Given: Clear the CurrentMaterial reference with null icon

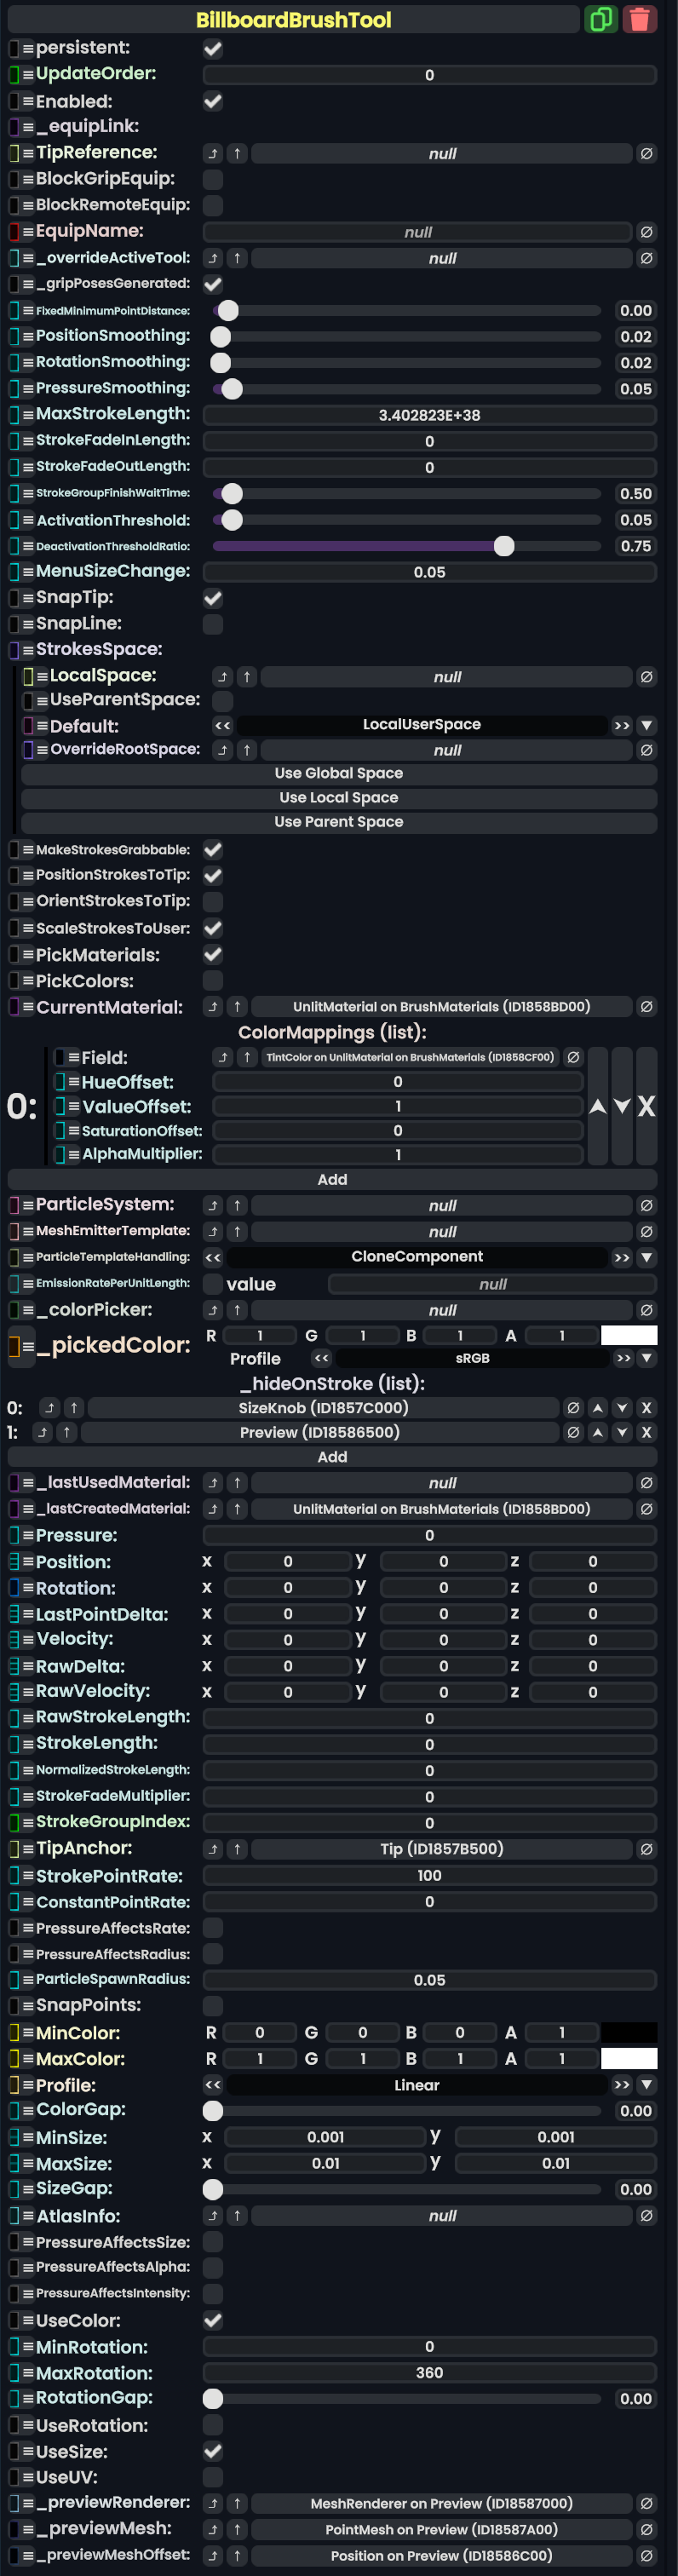Looking at the screenshot, I should pos(646,1007).
